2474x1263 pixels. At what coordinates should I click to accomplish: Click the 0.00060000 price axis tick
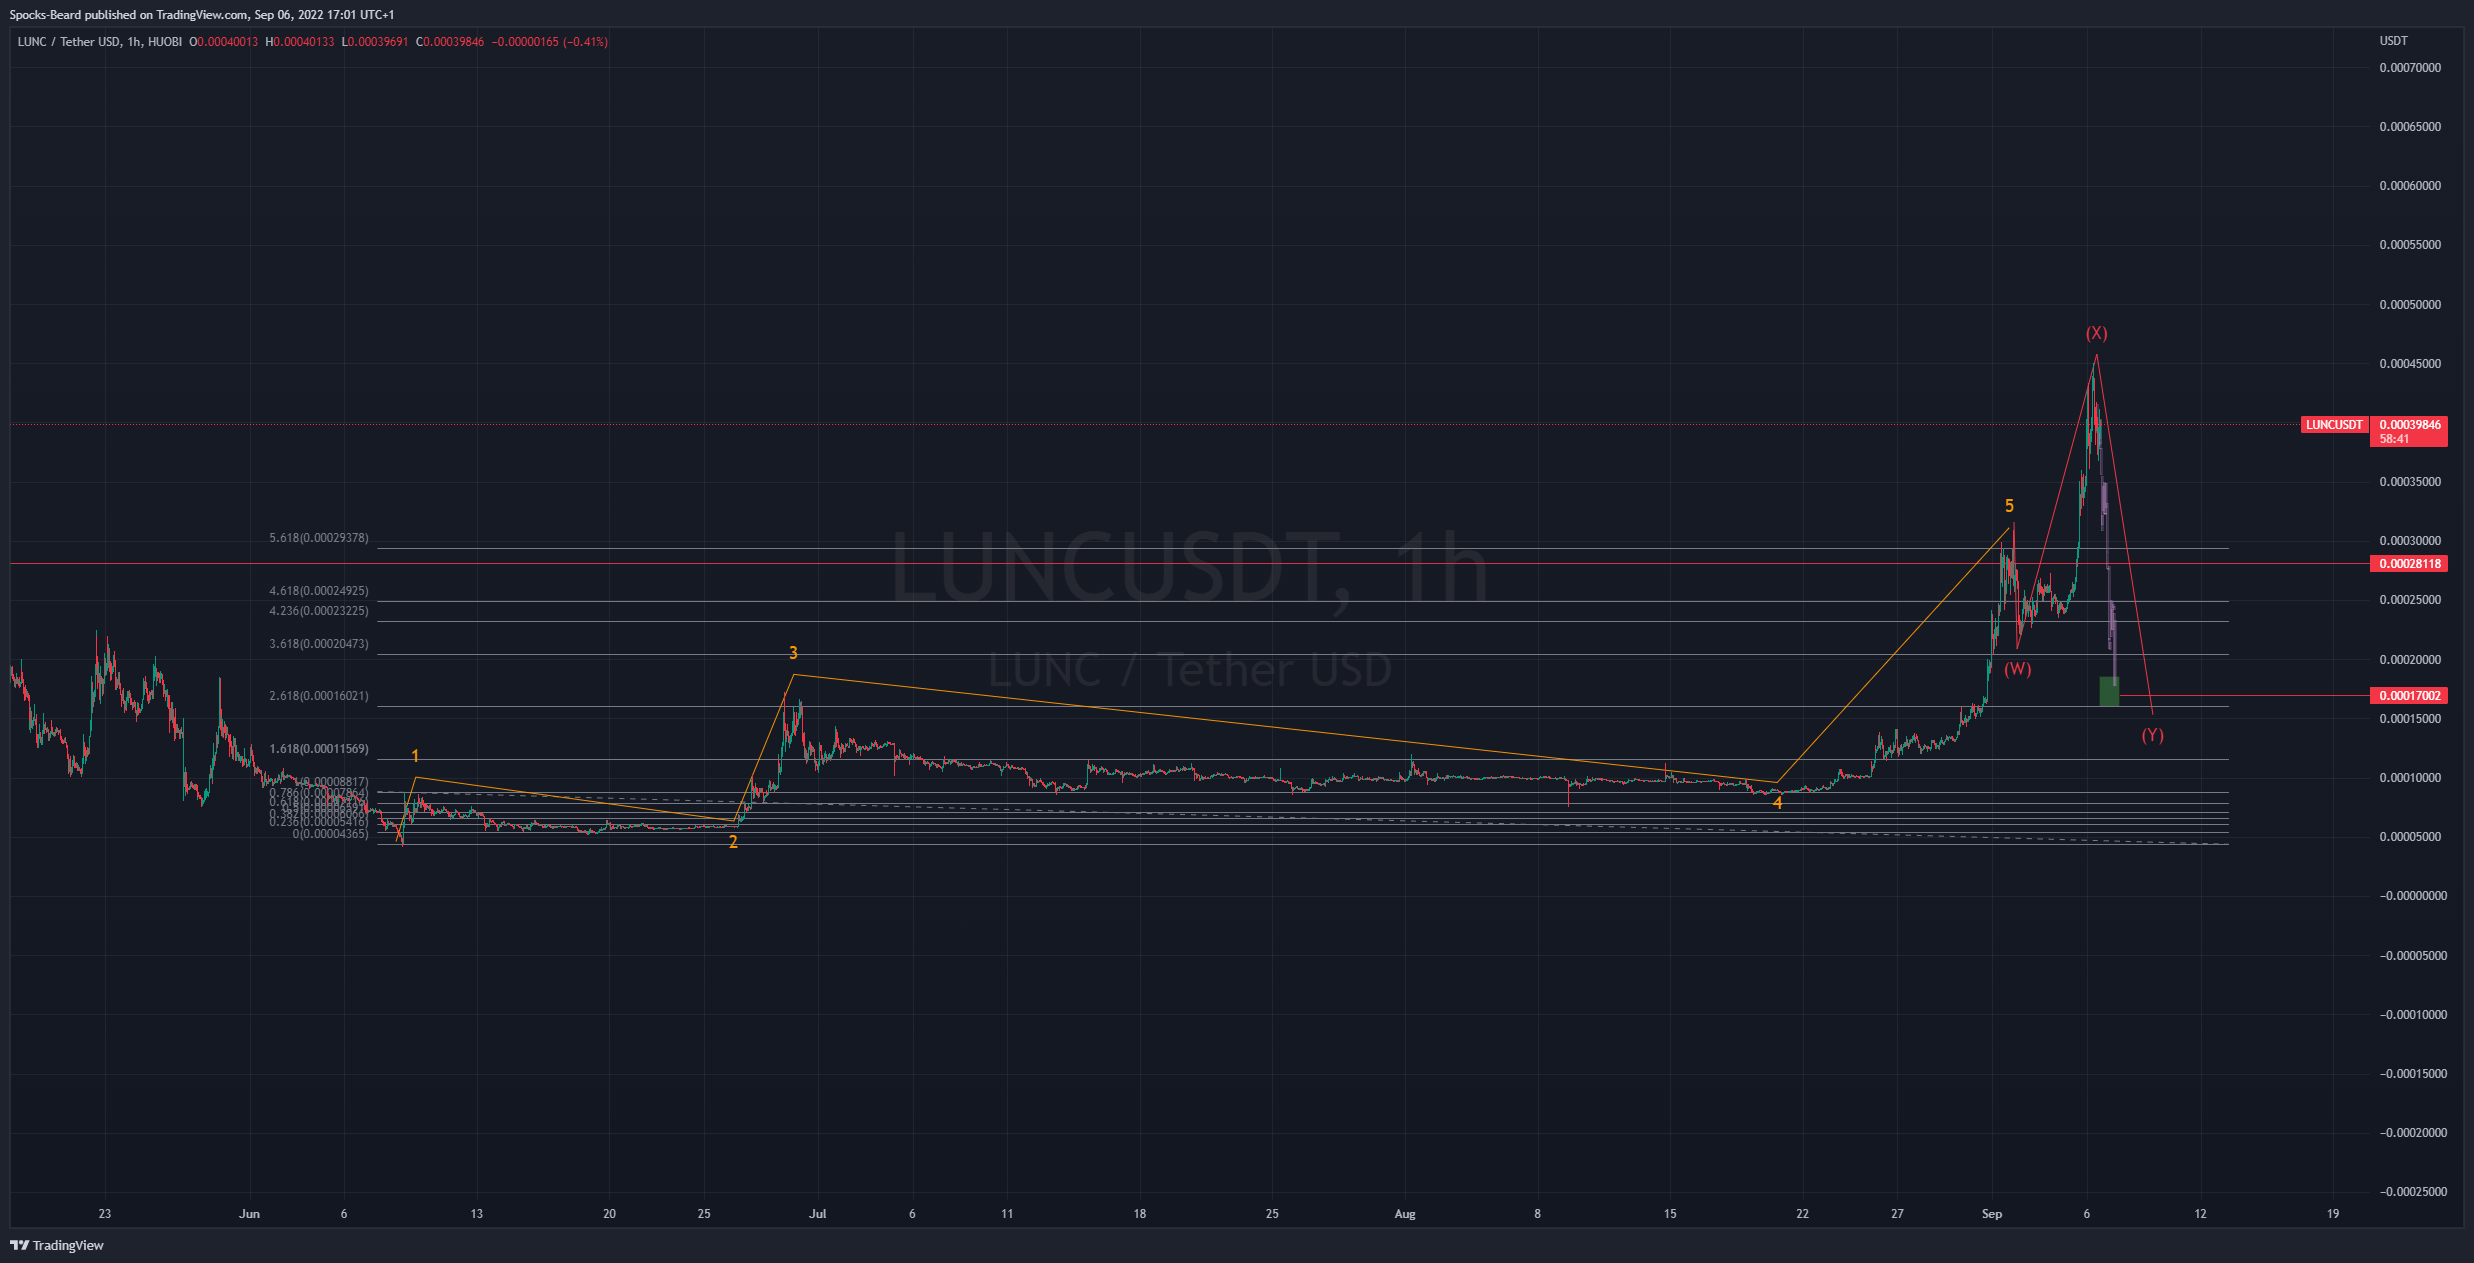(2410, 186)
